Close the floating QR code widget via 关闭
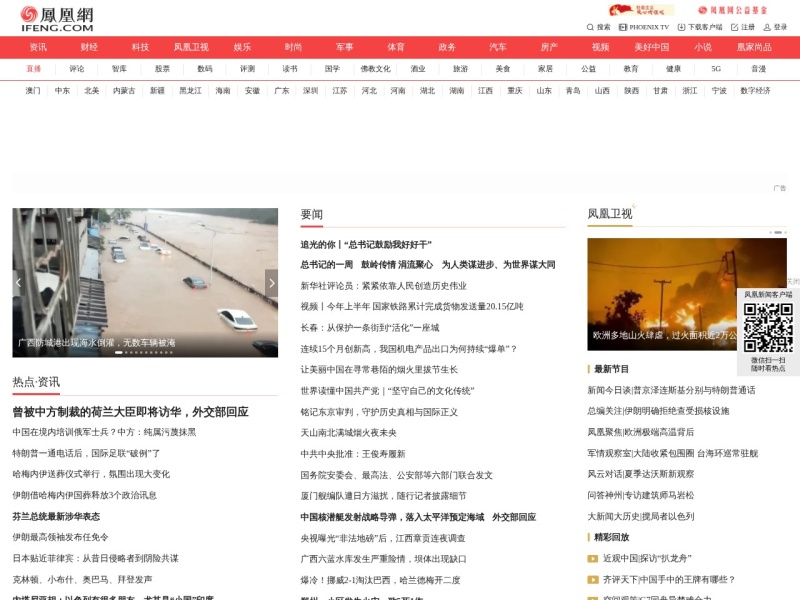Image resolution: width=800 pixels, height=600 pixels. pyautogui.click(x=793, y=281)
